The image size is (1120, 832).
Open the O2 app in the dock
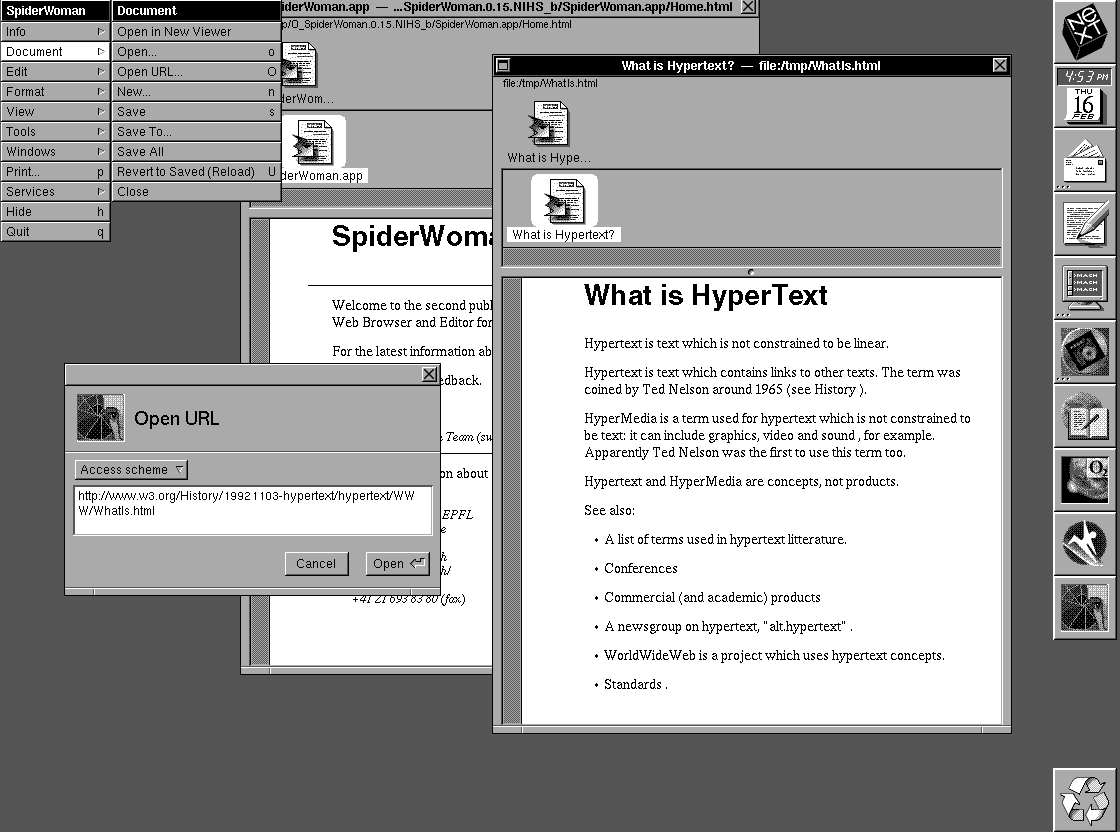click(x=1085, y=480)
